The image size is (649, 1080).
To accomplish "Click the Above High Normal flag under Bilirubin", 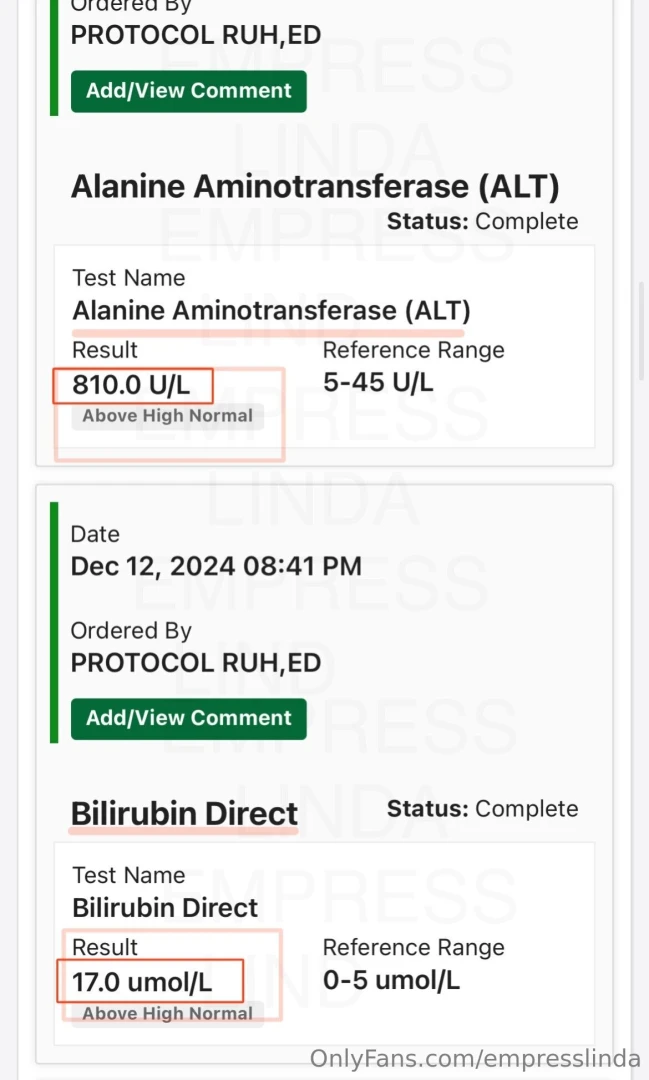I will [167, 1013].
